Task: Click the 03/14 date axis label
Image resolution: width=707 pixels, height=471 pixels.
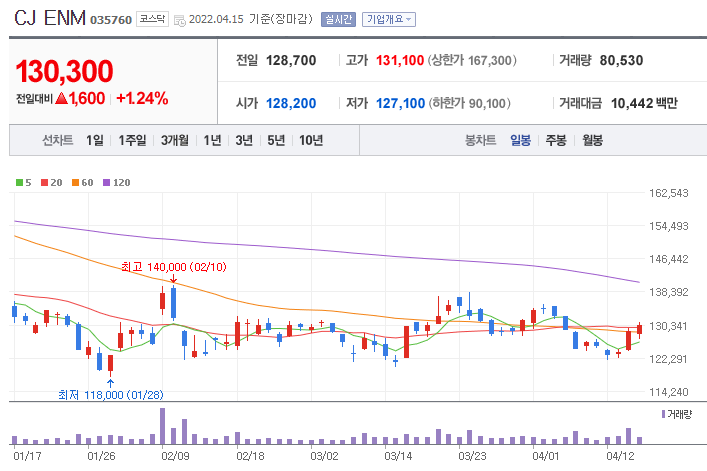Action: [x=398, y=456]
